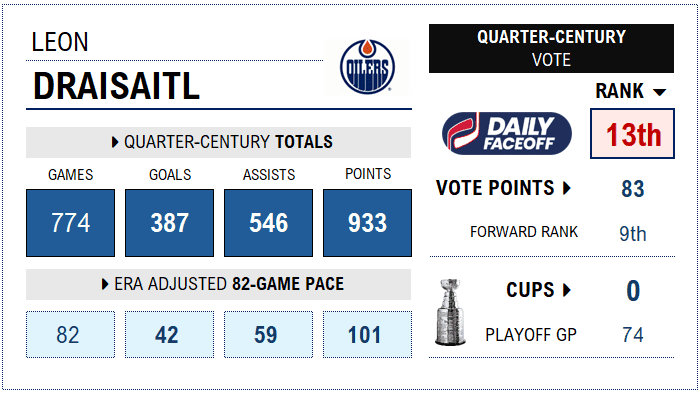Click the DRAISAITL name heading
The height and width of the screenshot is (395, 700).
pyautogui.click(x=116, y=86)
